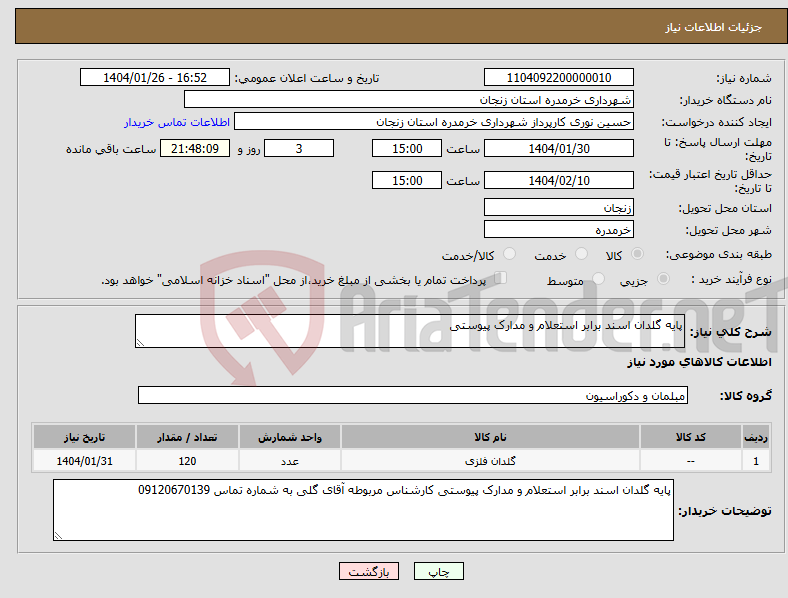Click the delivery province field زنجان
The image size is (788, 598).
(559, 207)
